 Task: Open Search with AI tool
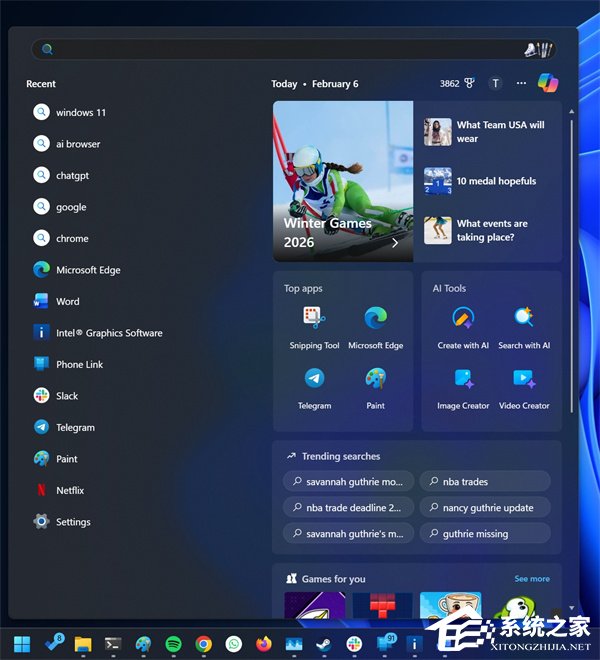tap(524, 328)
